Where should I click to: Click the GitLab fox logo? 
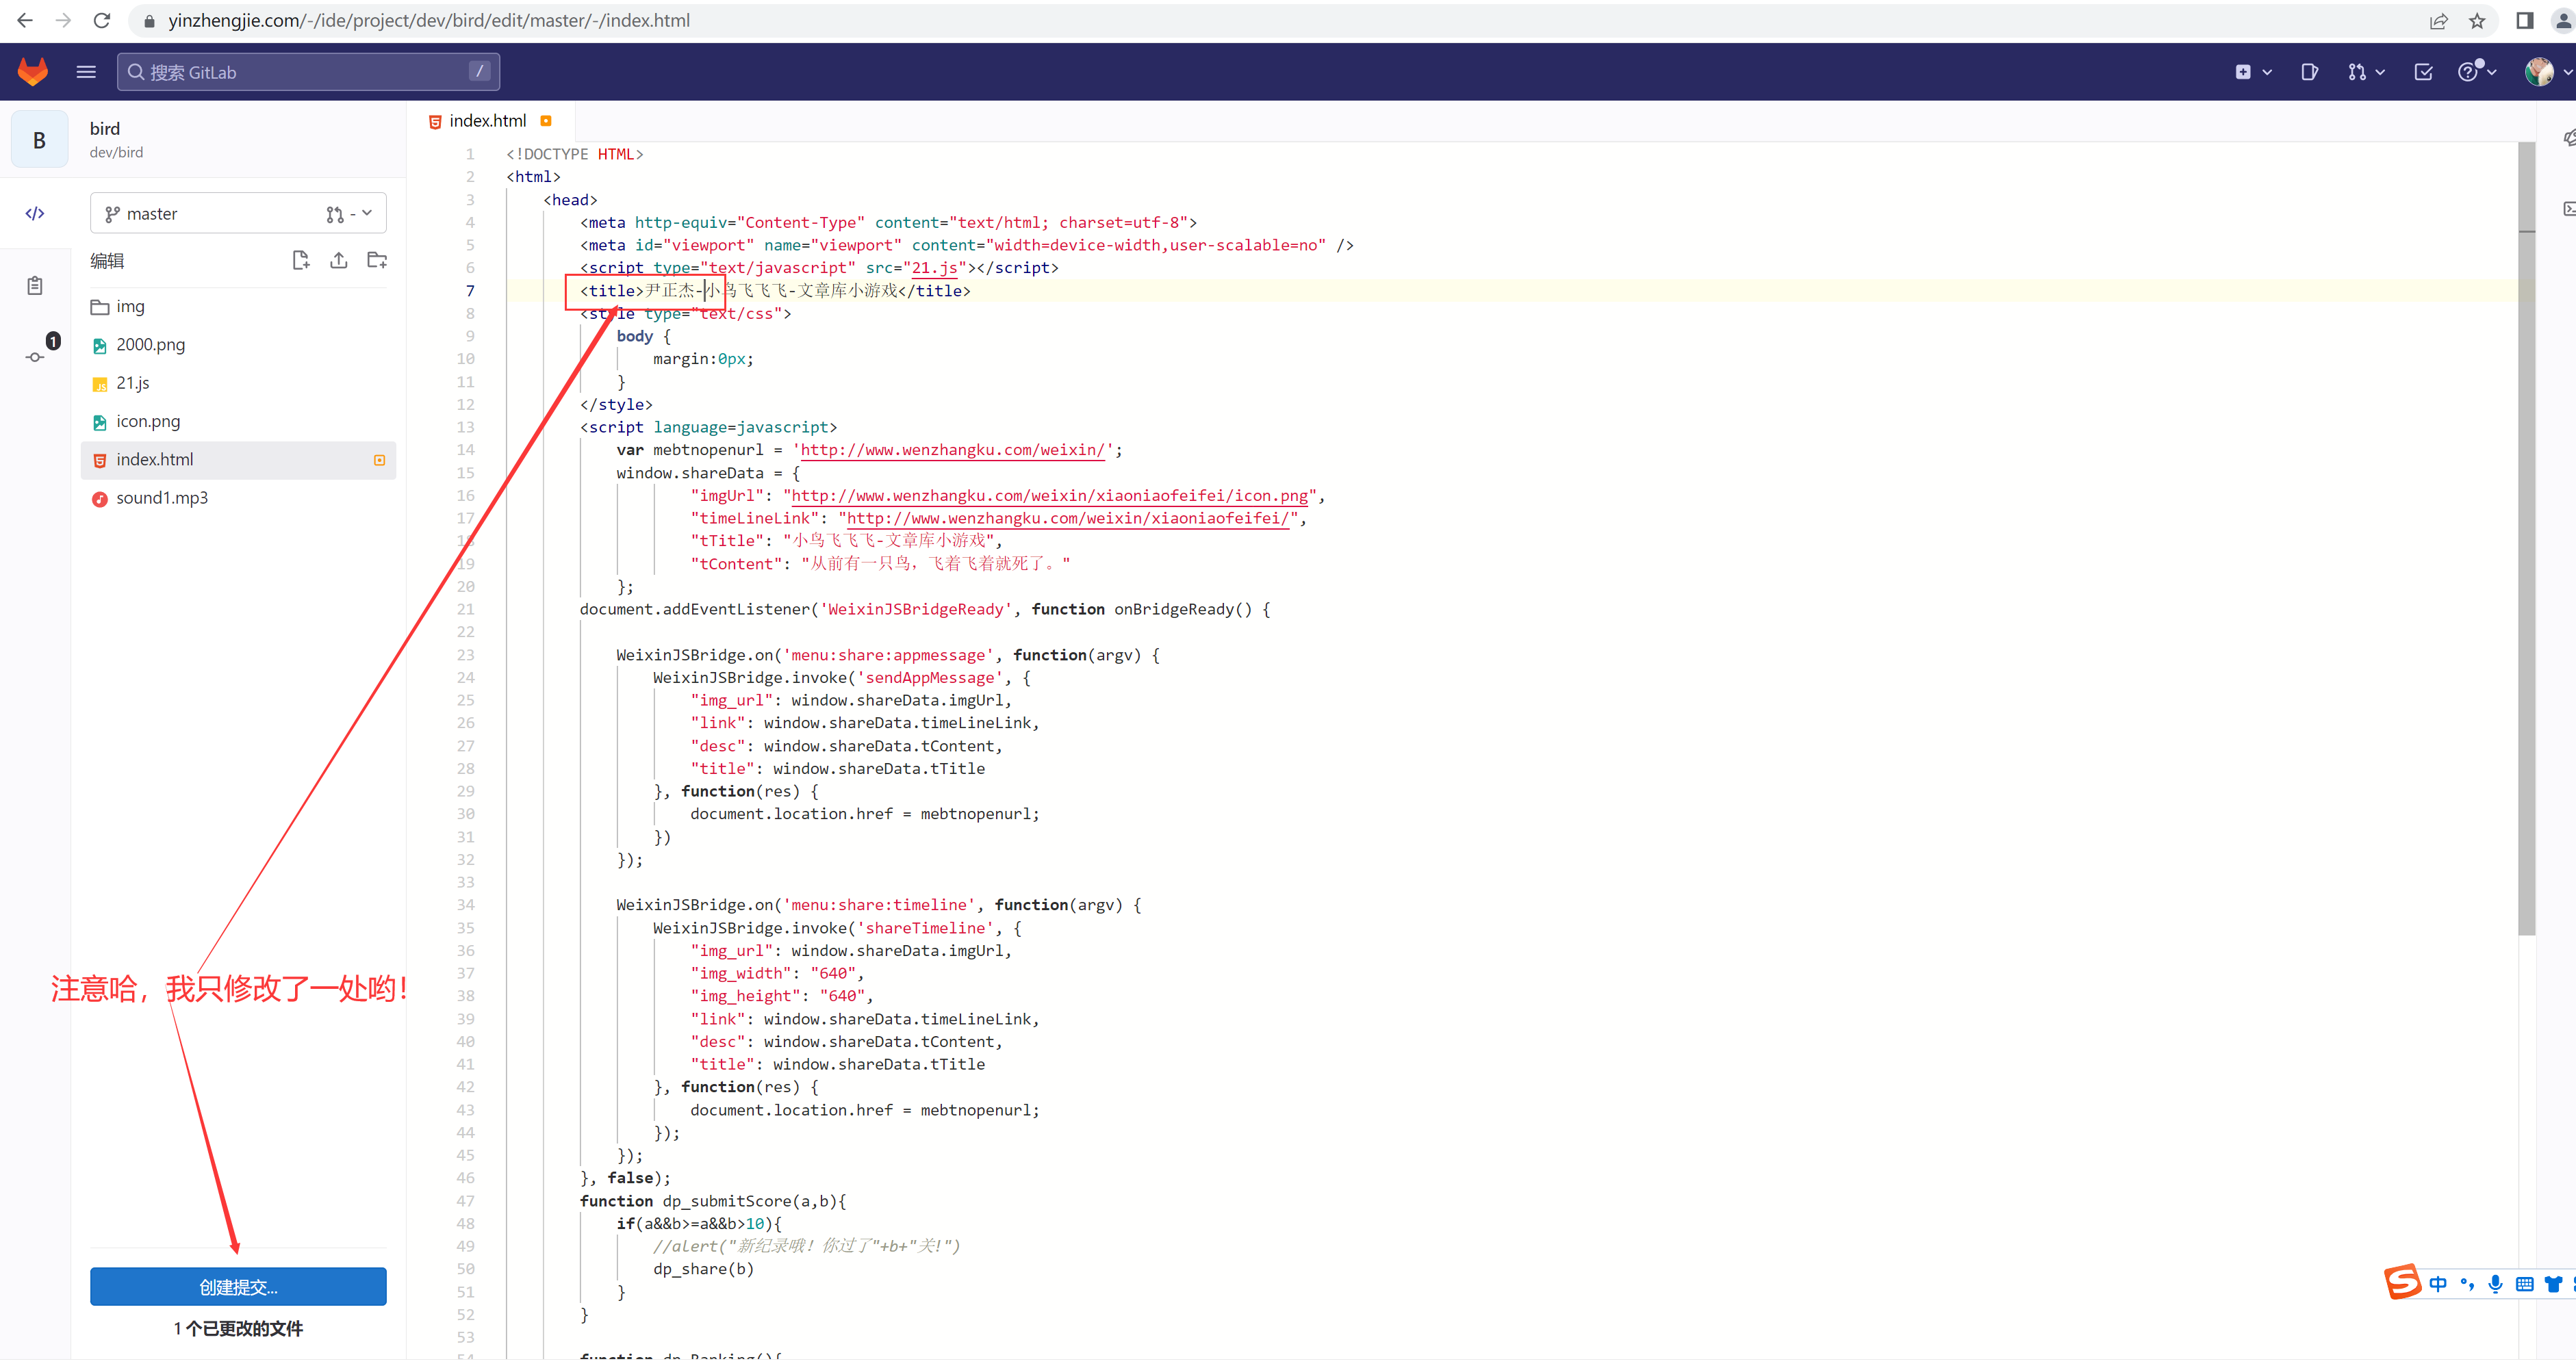point(33,72)
